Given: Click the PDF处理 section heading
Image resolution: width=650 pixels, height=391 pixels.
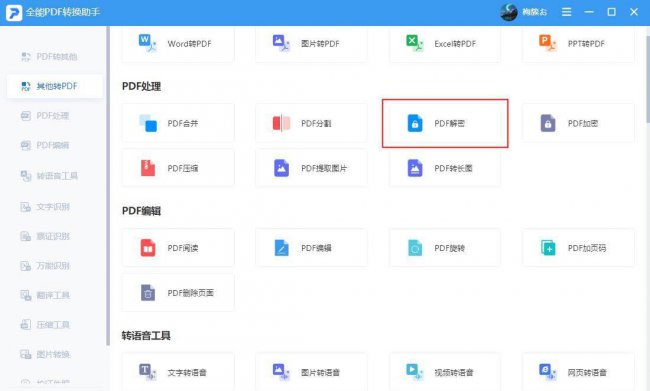Looking at the screenshot, I should tap(141, 86).
